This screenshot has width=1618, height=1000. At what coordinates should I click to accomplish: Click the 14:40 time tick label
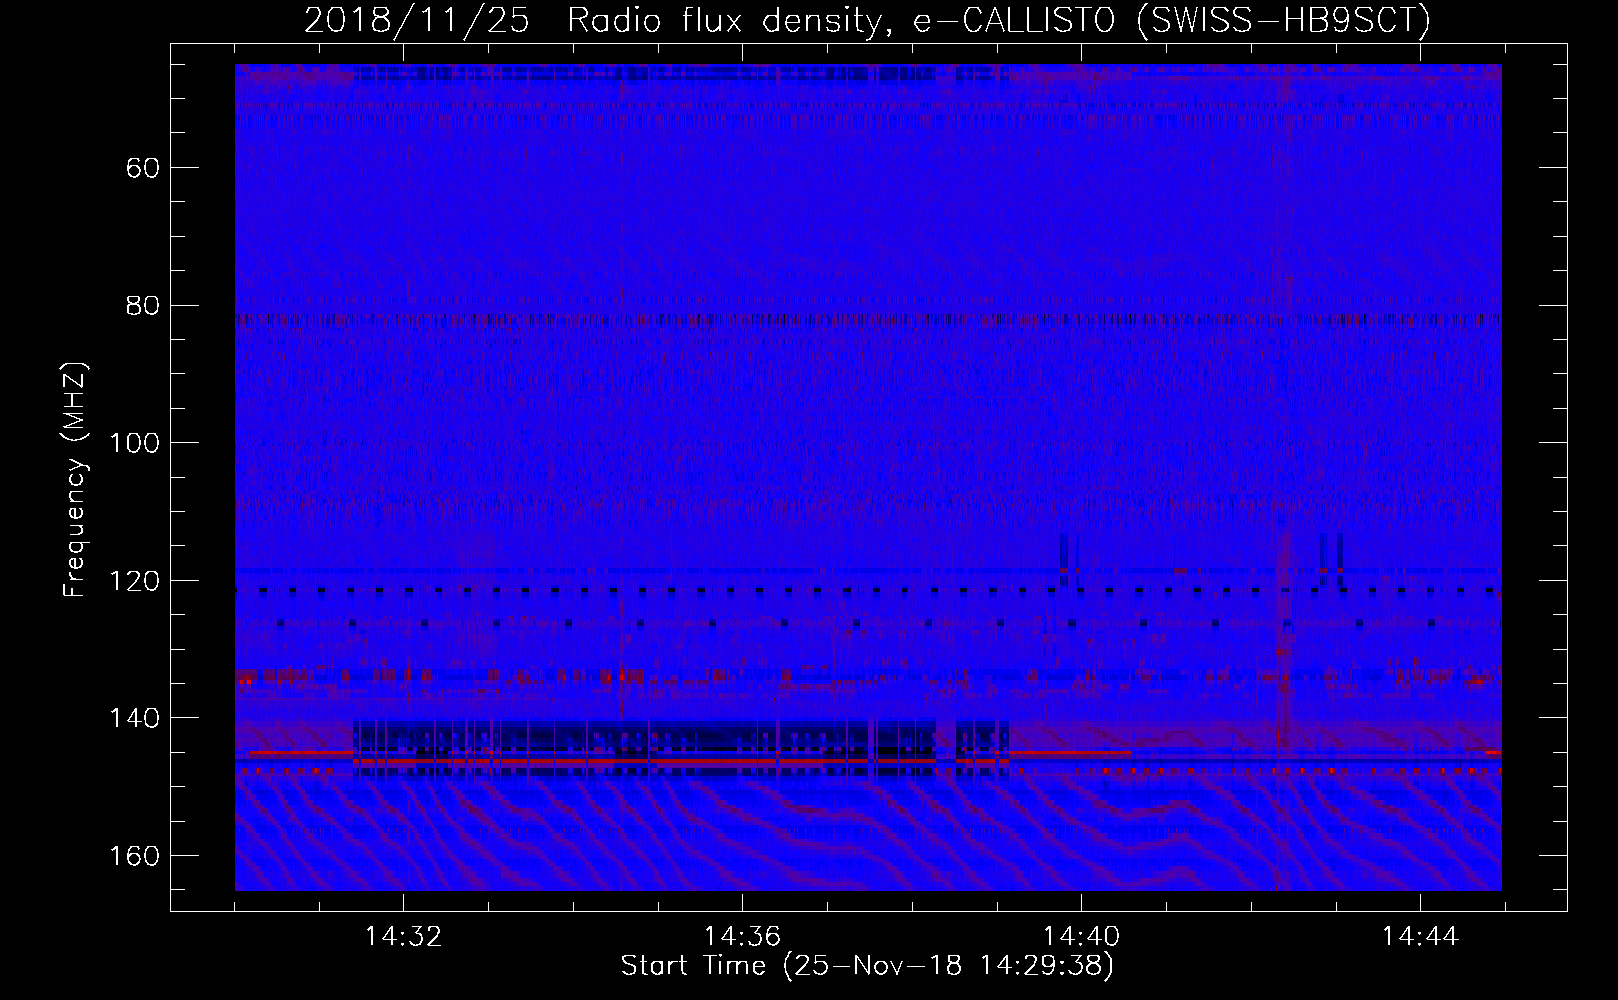(x=1081, y=937)
